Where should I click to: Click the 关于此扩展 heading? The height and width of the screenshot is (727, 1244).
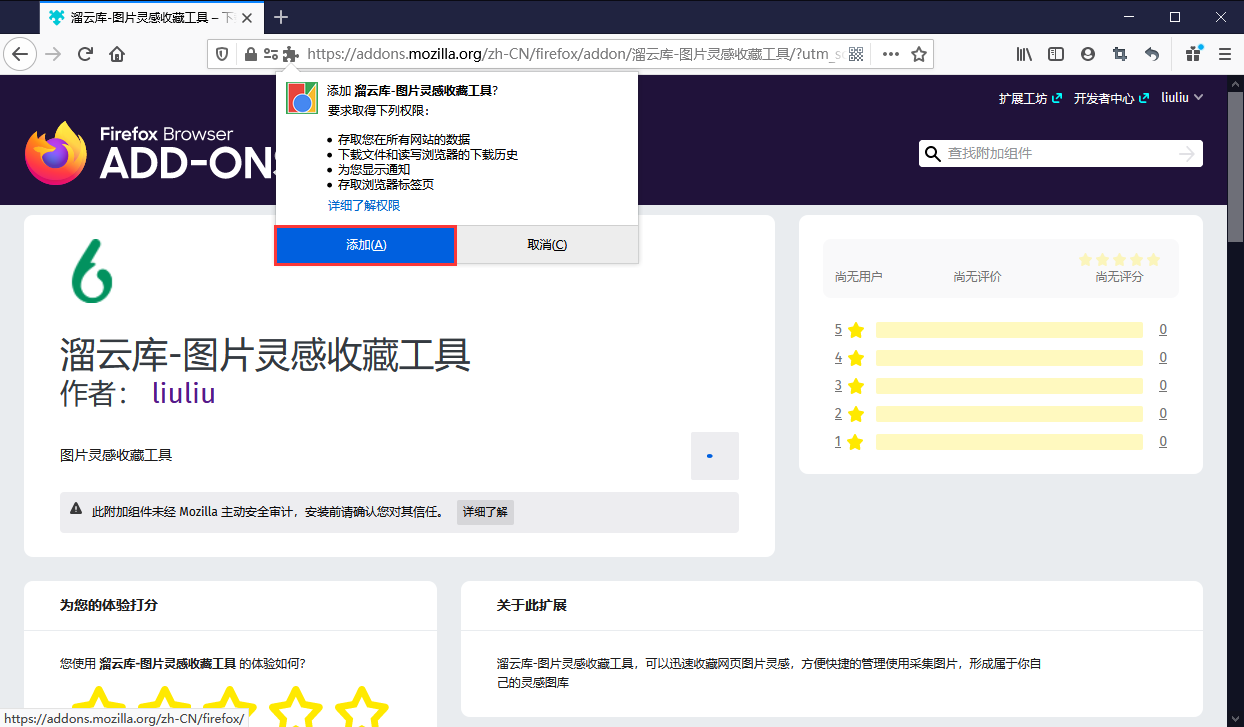coord(532,605)
